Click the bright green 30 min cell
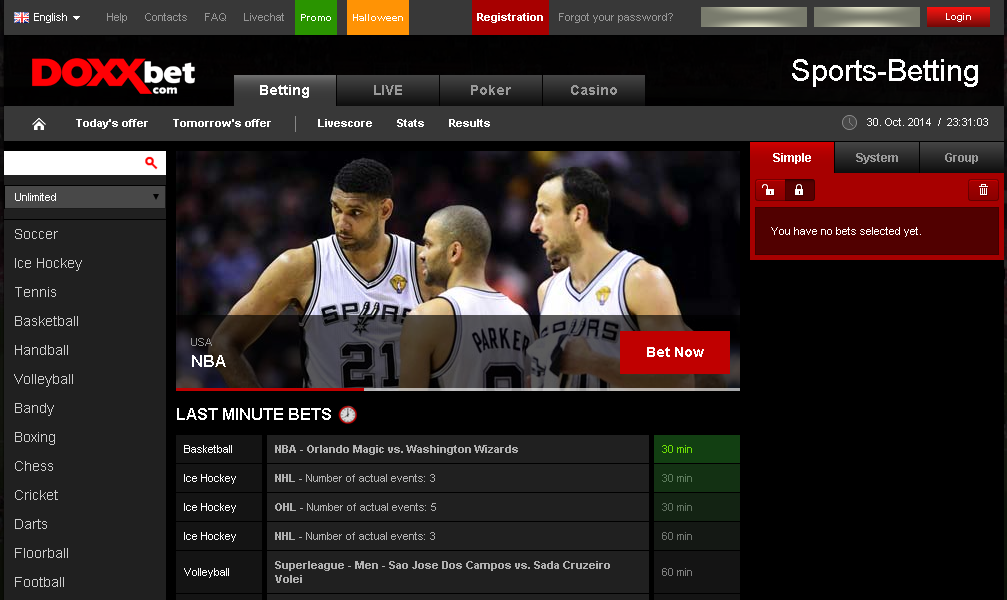Image resolution: width=1007 pixels, height=600 pixels. click(697, 449)
